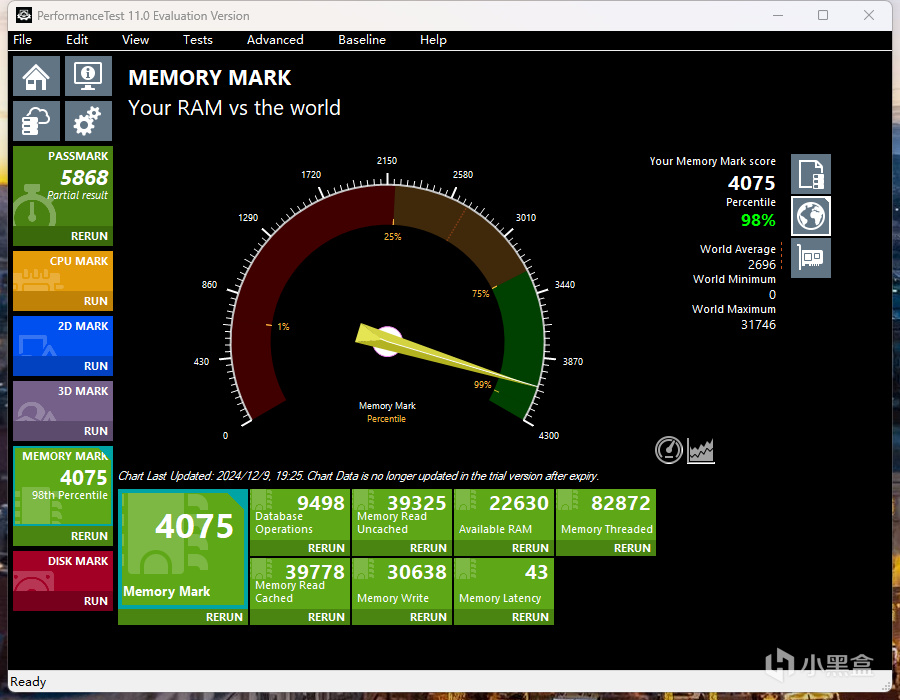
Task: Select the CPU Mark tile
Action: tap(63, 271)
